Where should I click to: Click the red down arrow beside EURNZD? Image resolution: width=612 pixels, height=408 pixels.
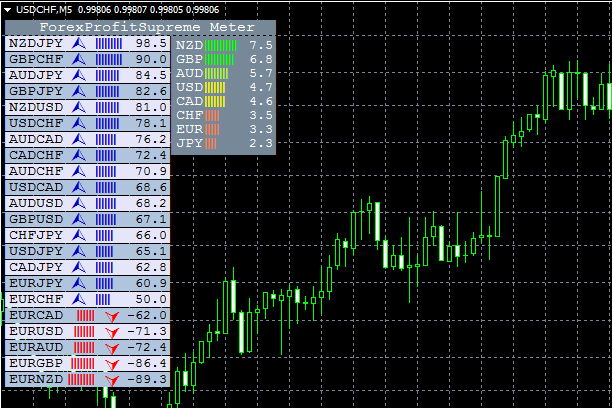[x=112, y=379]
